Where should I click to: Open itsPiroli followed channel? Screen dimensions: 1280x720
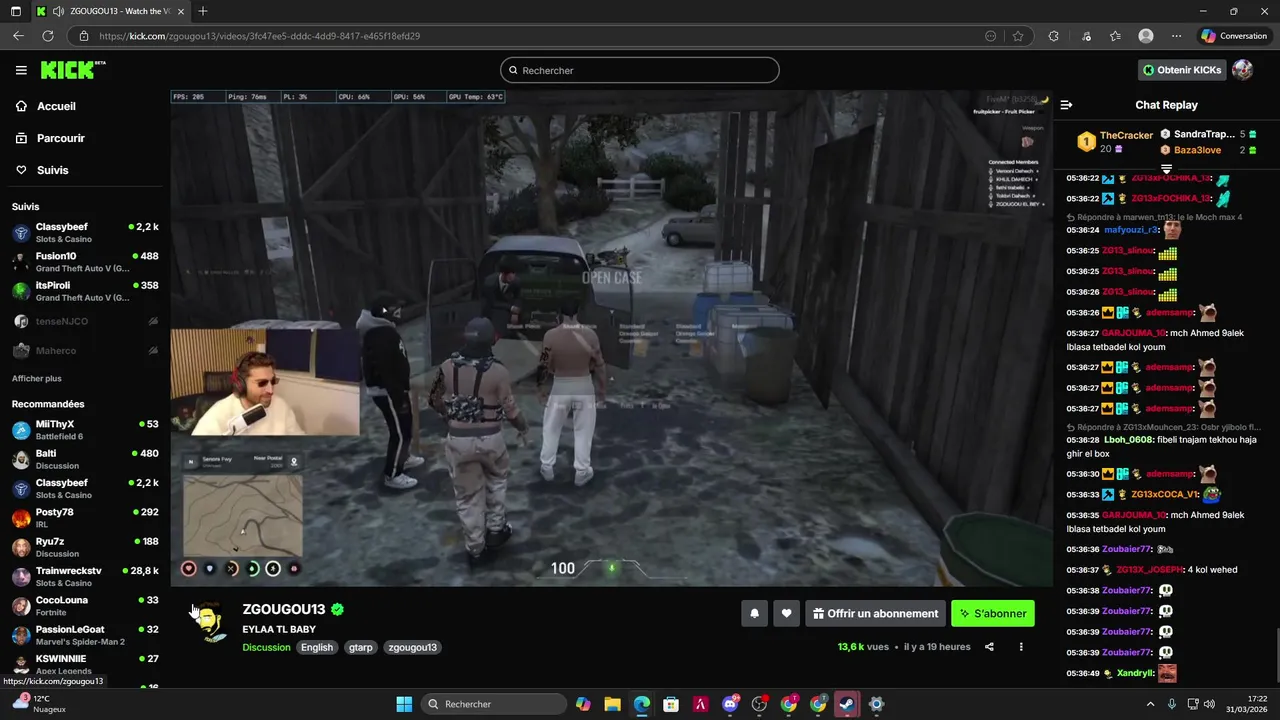coord(85,291)
